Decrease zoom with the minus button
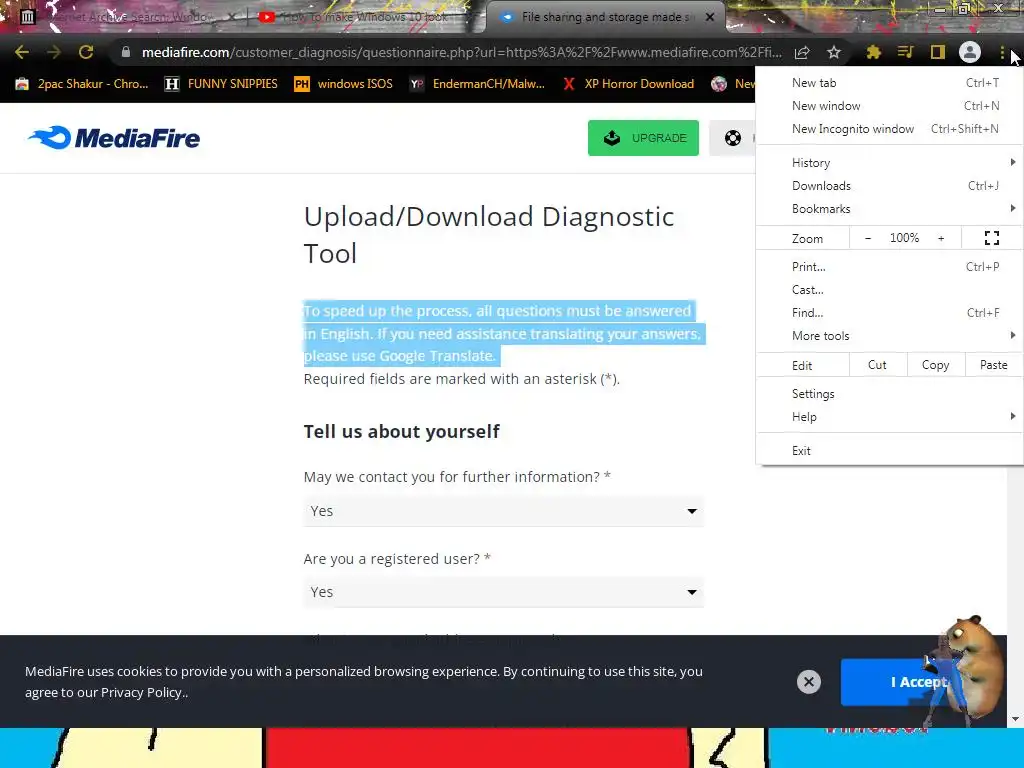1024x768 pixels. click(868, 238)
